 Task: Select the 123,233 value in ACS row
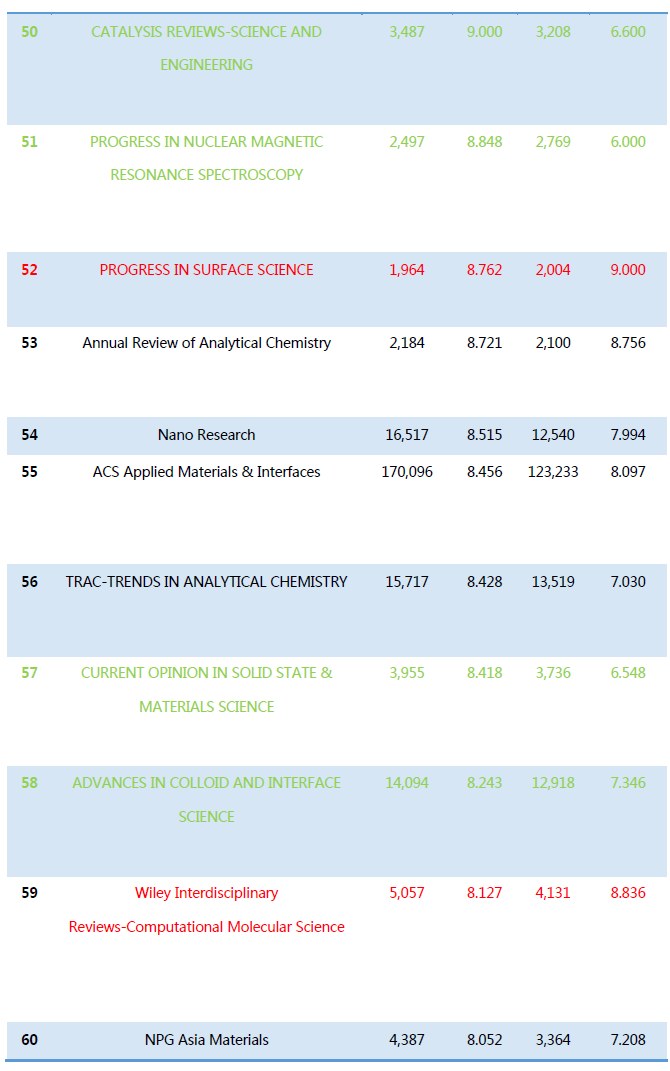click(553, 472)
